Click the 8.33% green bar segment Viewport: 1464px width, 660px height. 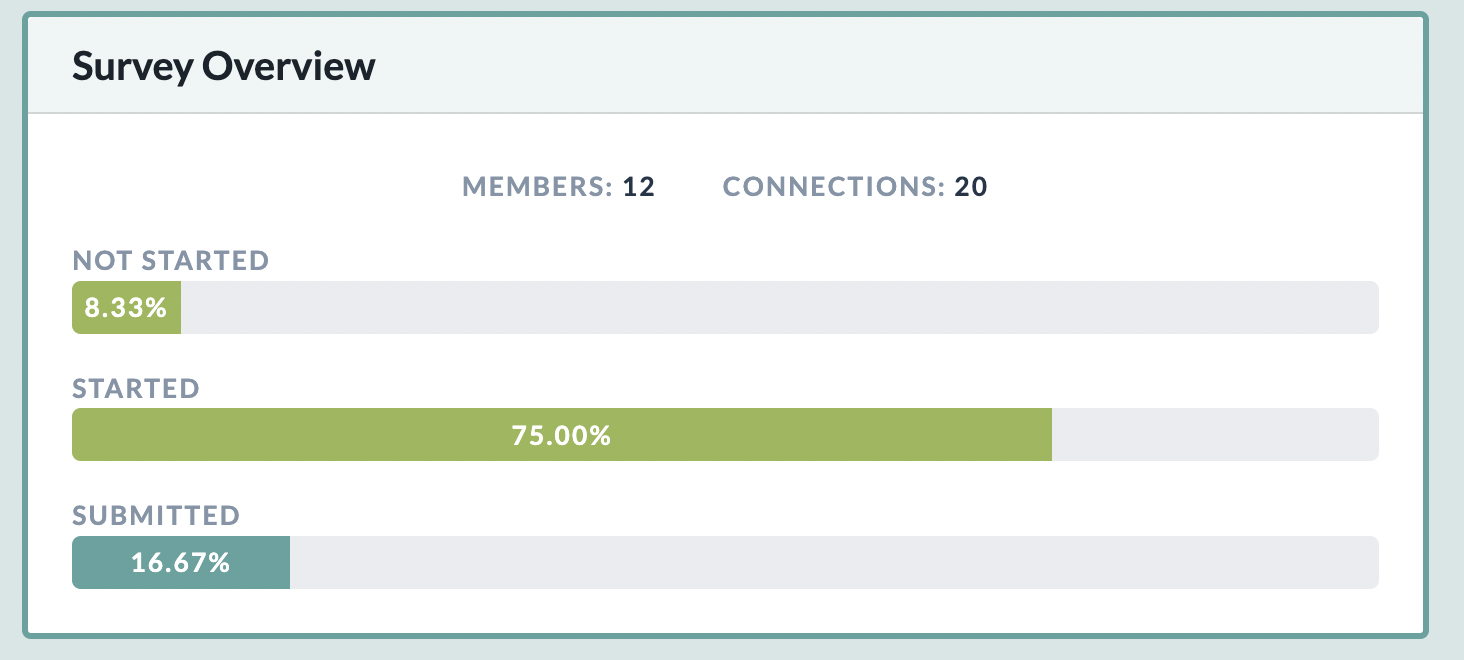click(126, 308)
